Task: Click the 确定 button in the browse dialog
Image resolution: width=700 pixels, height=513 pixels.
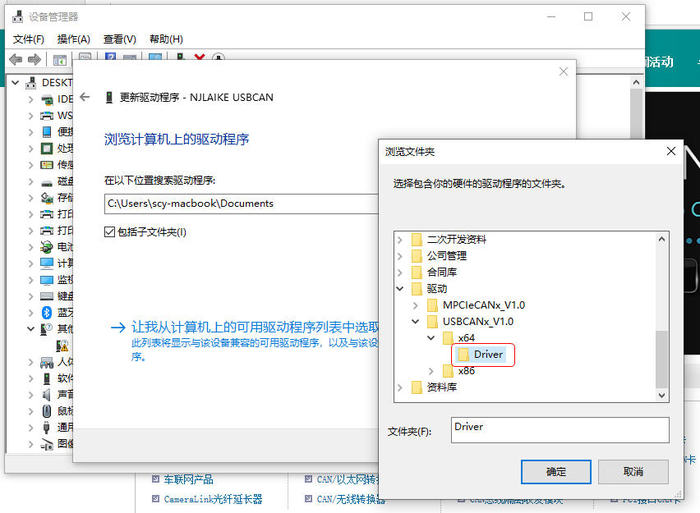Action: pos(556,472)
